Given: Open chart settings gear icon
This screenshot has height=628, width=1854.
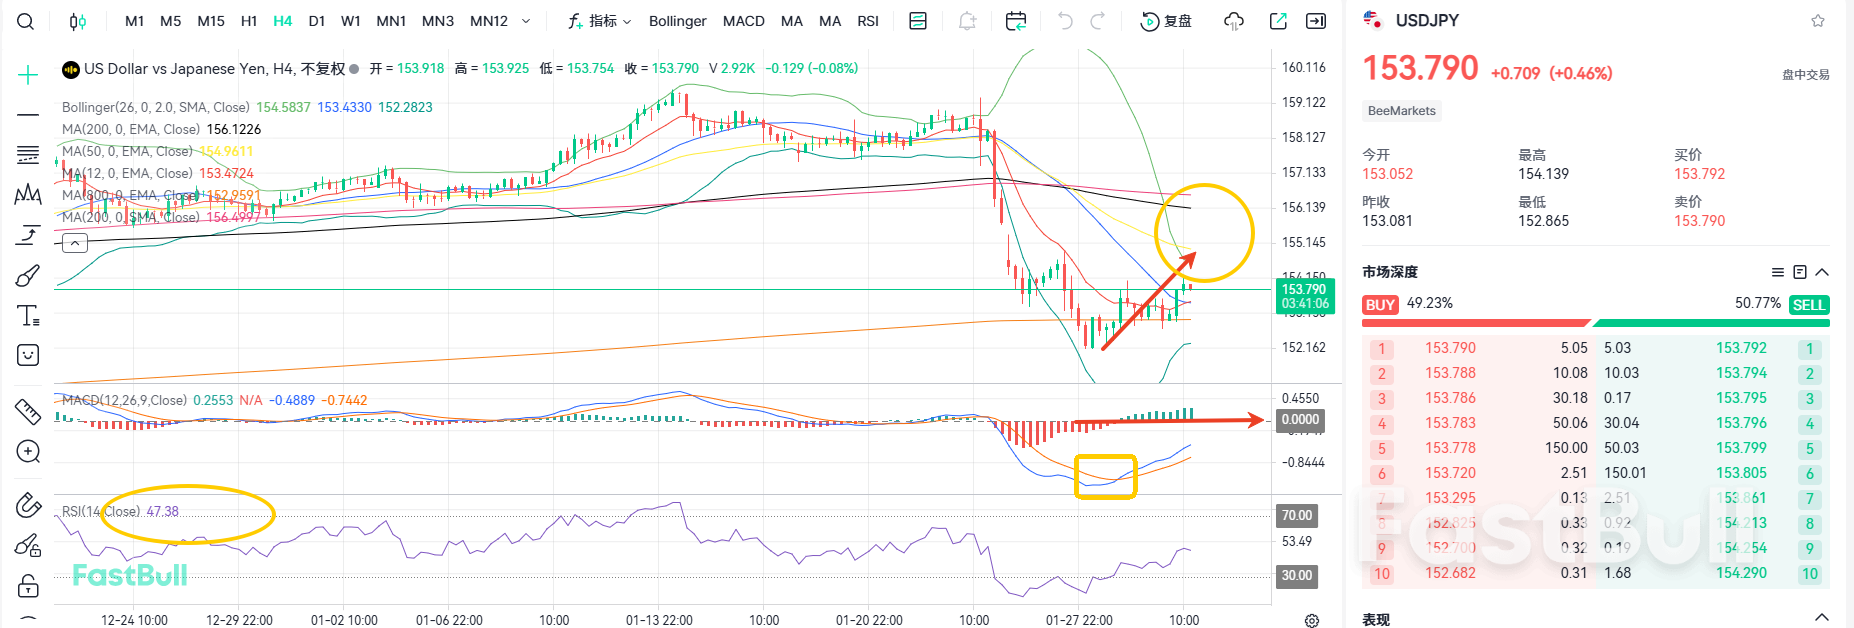Looking at the screenshot, I should click(x=1311, y=620).
